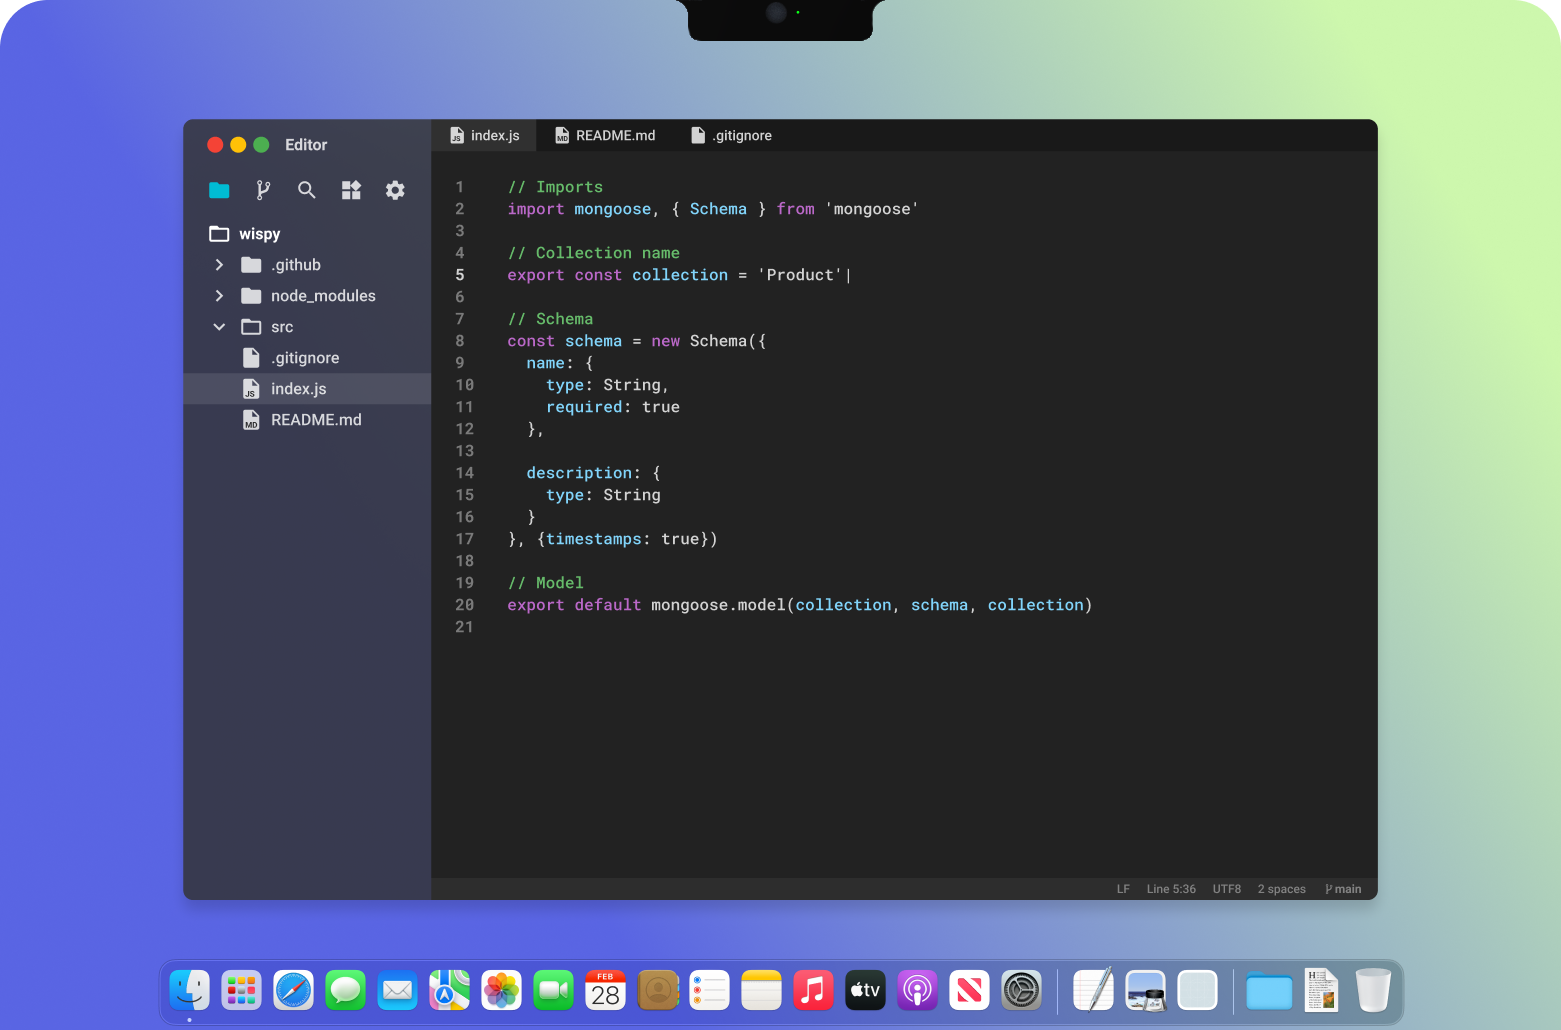The image size is (1561, 1030).
Task: Click the word timestamps in code
Action: point(594,539)
